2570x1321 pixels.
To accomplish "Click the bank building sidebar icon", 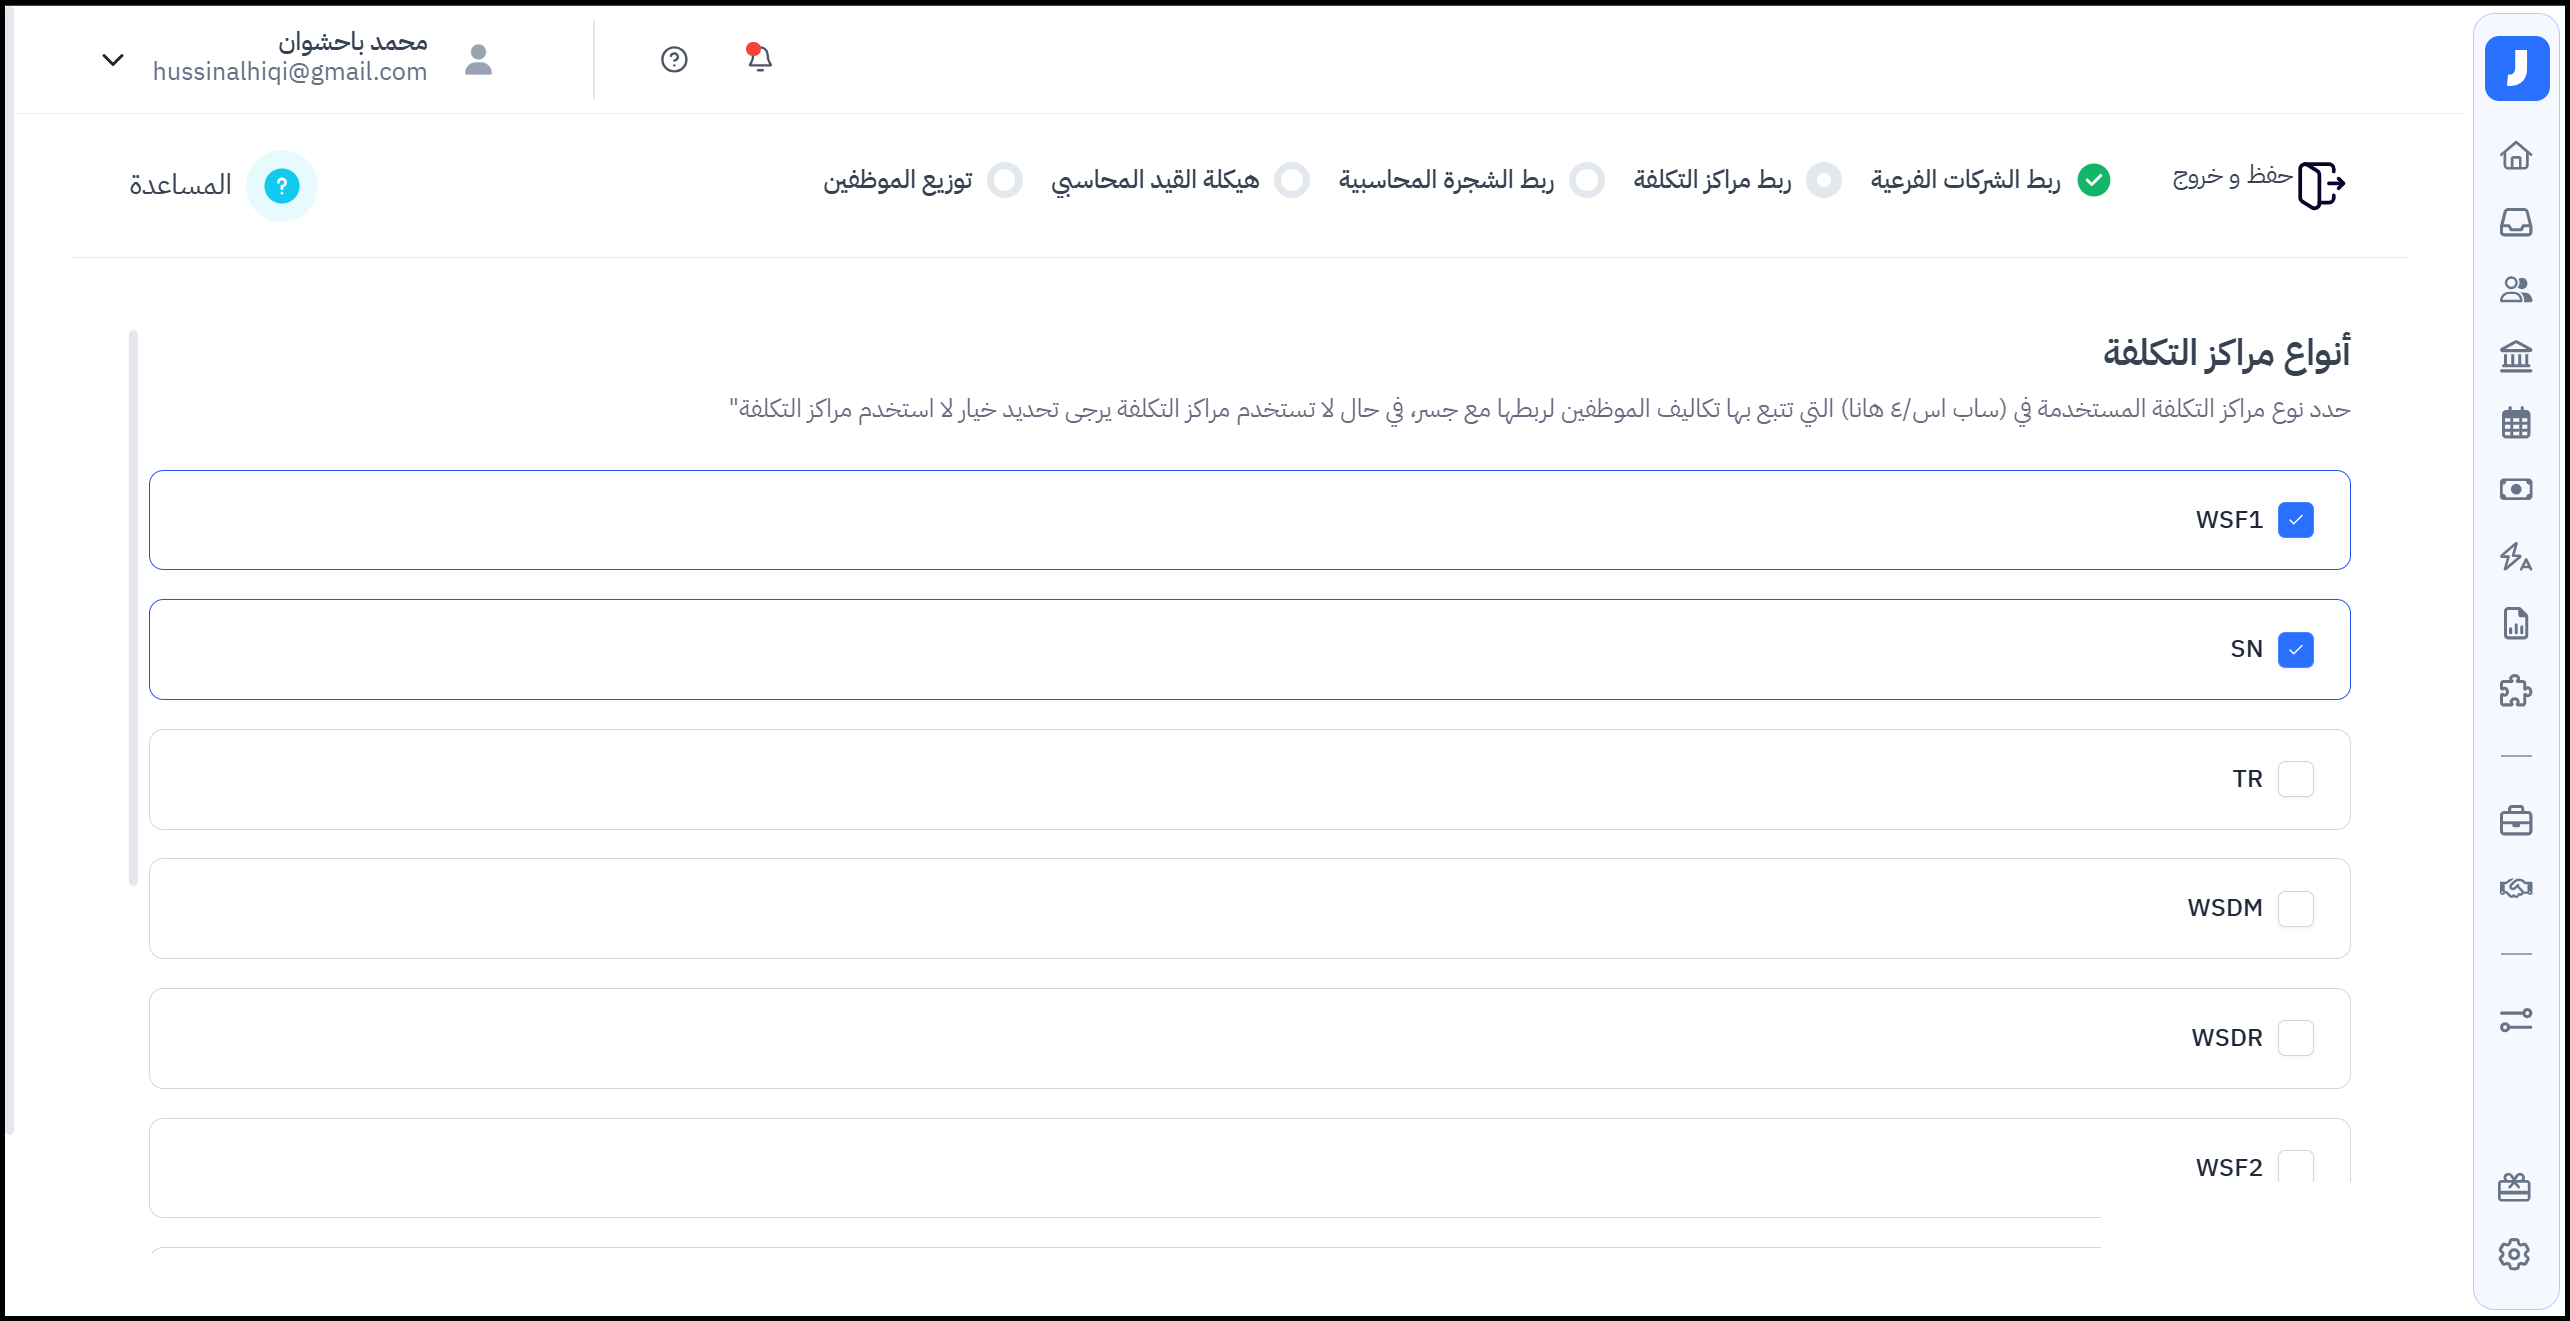I will [x=2515, y=356].
